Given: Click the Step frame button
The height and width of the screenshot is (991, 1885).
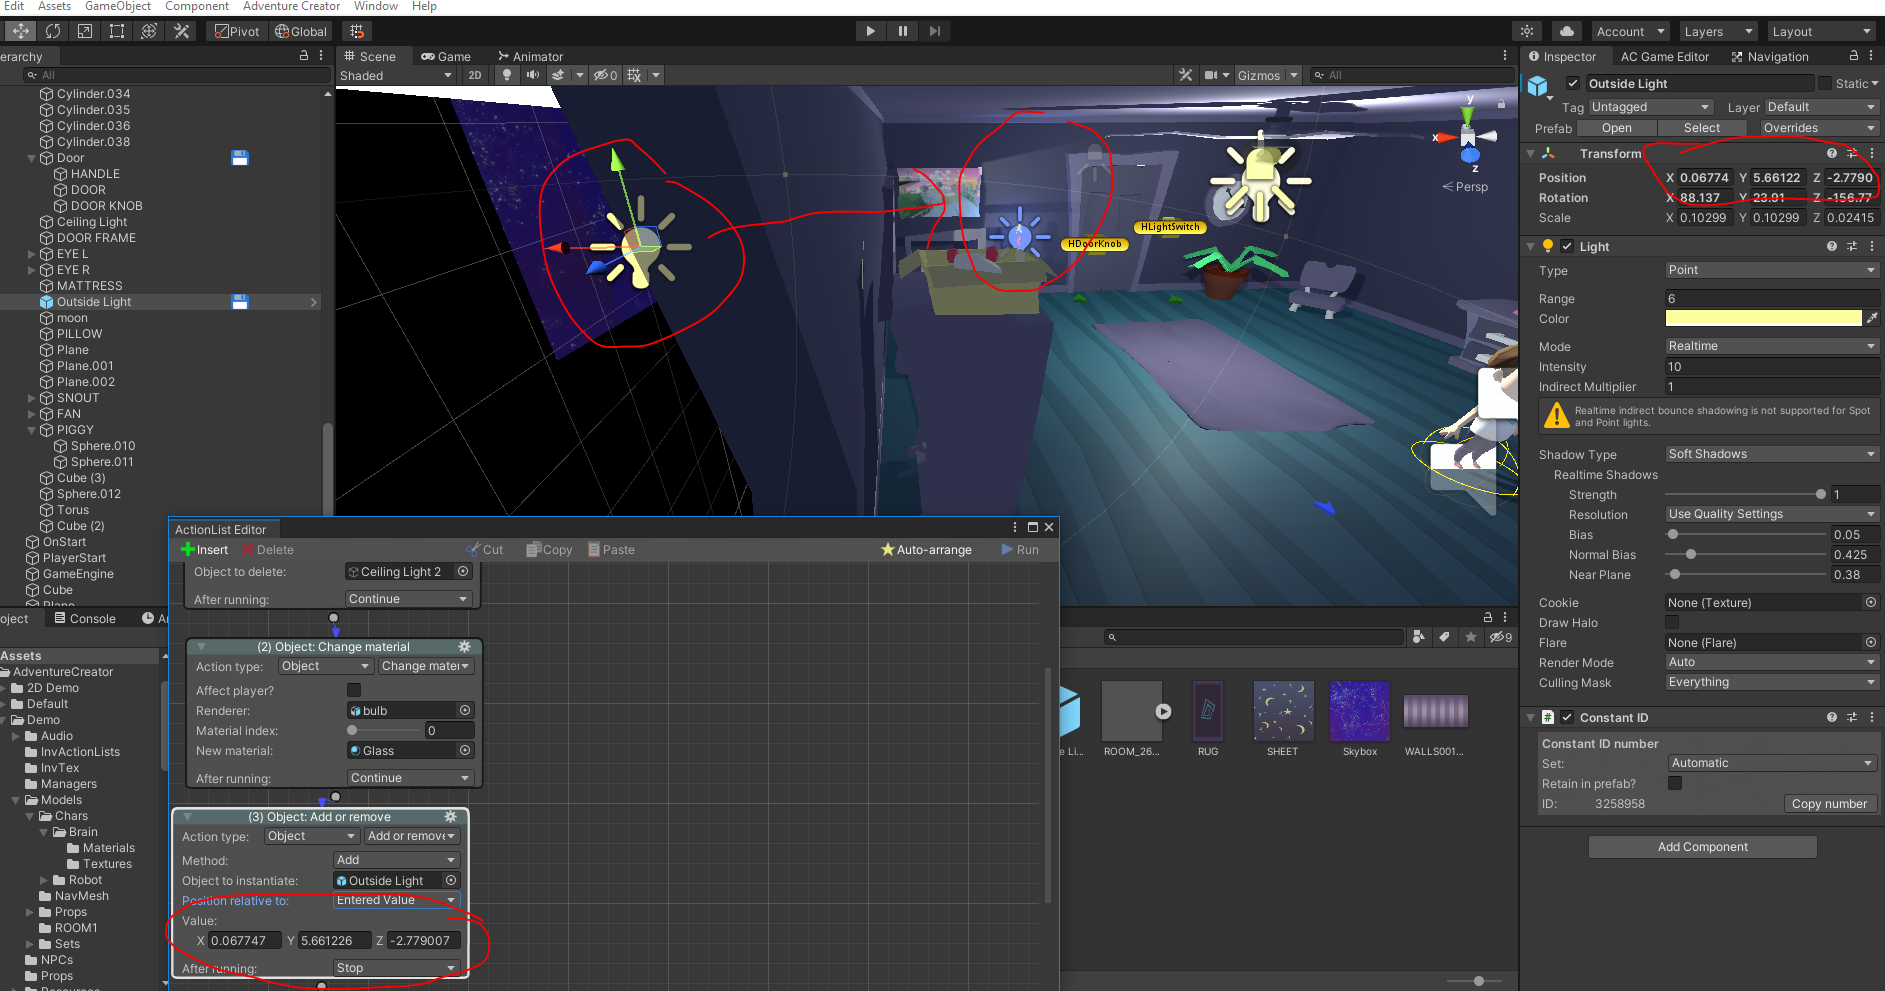Looking at the screenshot, I should point(935,31).
